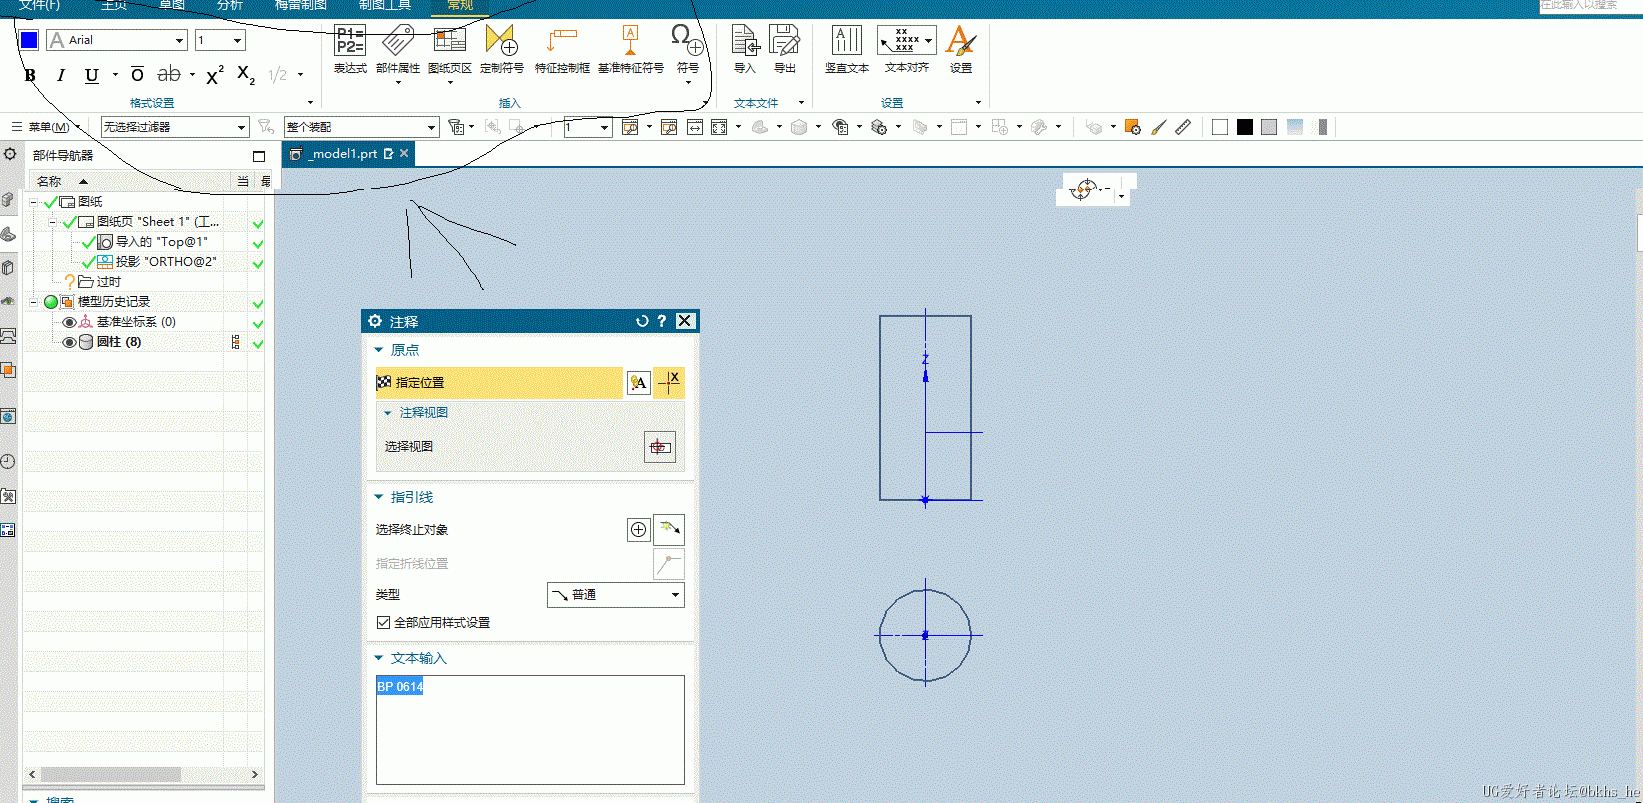
Task: Click the blue text color swatch
Action: [x=29, y=40]
